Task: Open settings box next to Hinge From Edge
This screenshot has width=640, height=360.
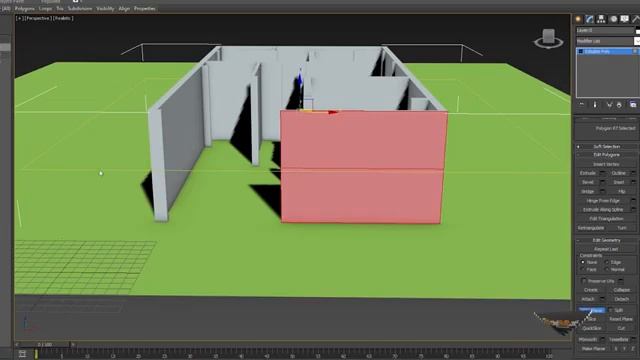Action: coord(633,200)
